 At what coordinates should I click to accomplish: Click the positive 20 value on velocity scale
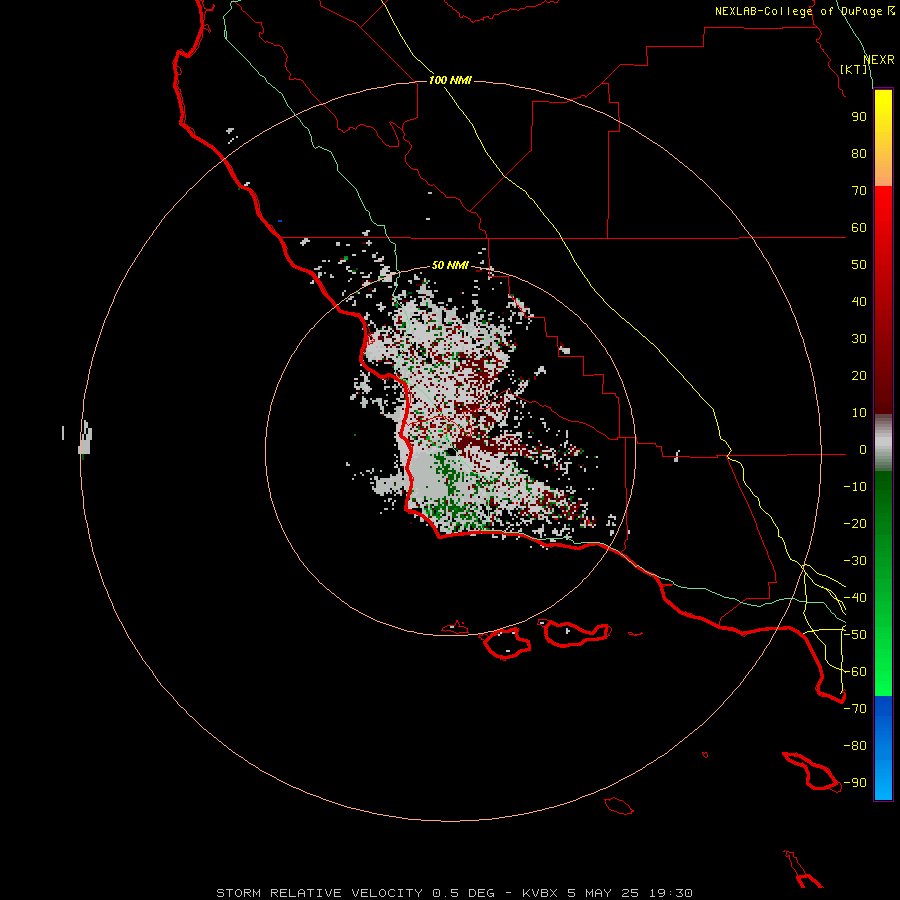coord(859,375)
